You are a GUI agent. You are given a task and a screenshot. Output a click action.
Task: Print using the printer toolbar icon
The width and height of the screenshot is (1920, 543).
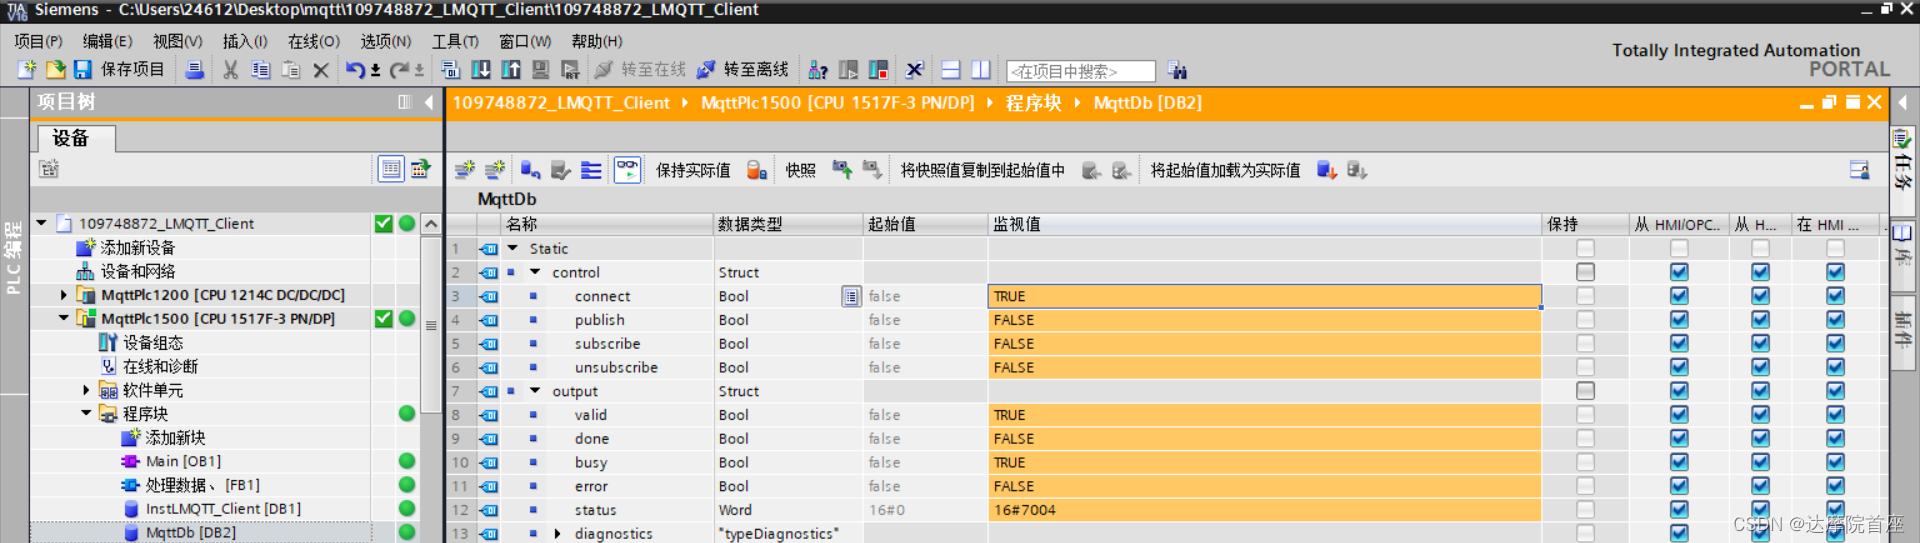coord(195,70)
